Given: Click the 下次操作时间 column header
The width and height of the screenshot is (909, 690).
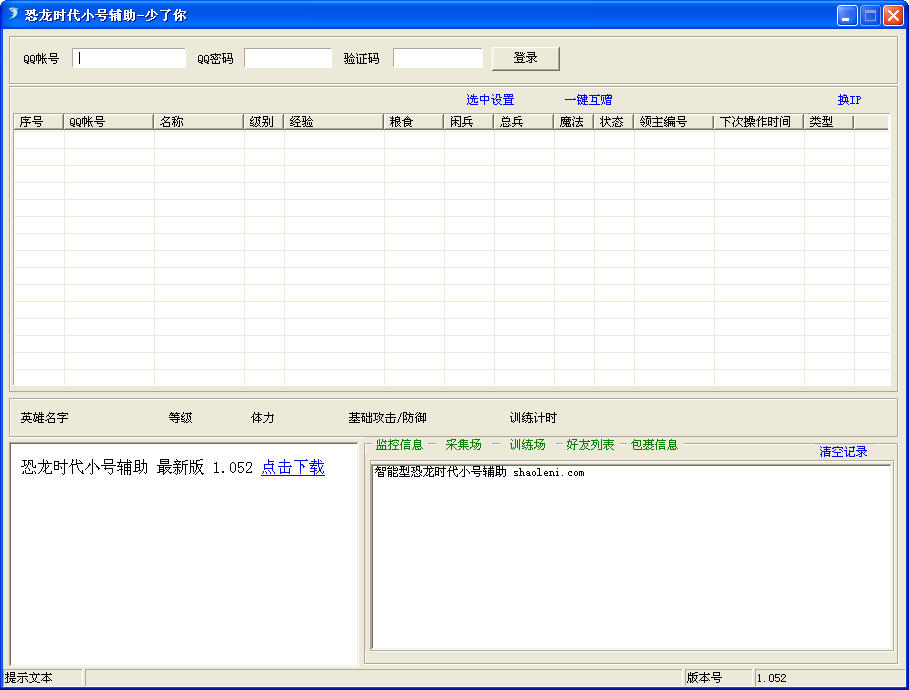Looking at the screenshot, I should click(x=758, y=122).
